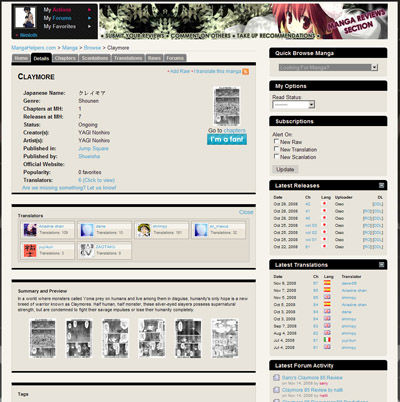Click the Add Raw link

tap(180, 71)
